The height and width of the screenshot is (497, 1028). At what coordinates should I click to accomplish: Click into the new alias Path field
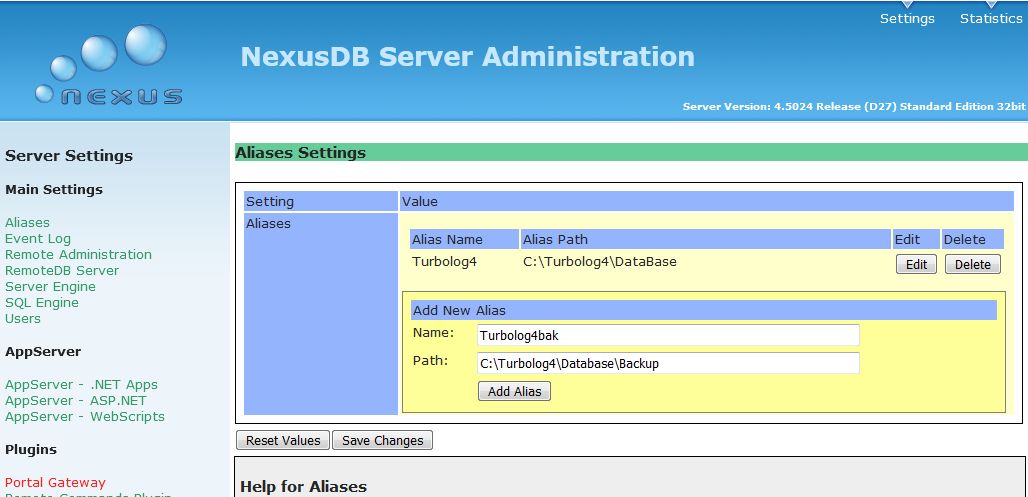pyautogui.click(x=668, y=363)
